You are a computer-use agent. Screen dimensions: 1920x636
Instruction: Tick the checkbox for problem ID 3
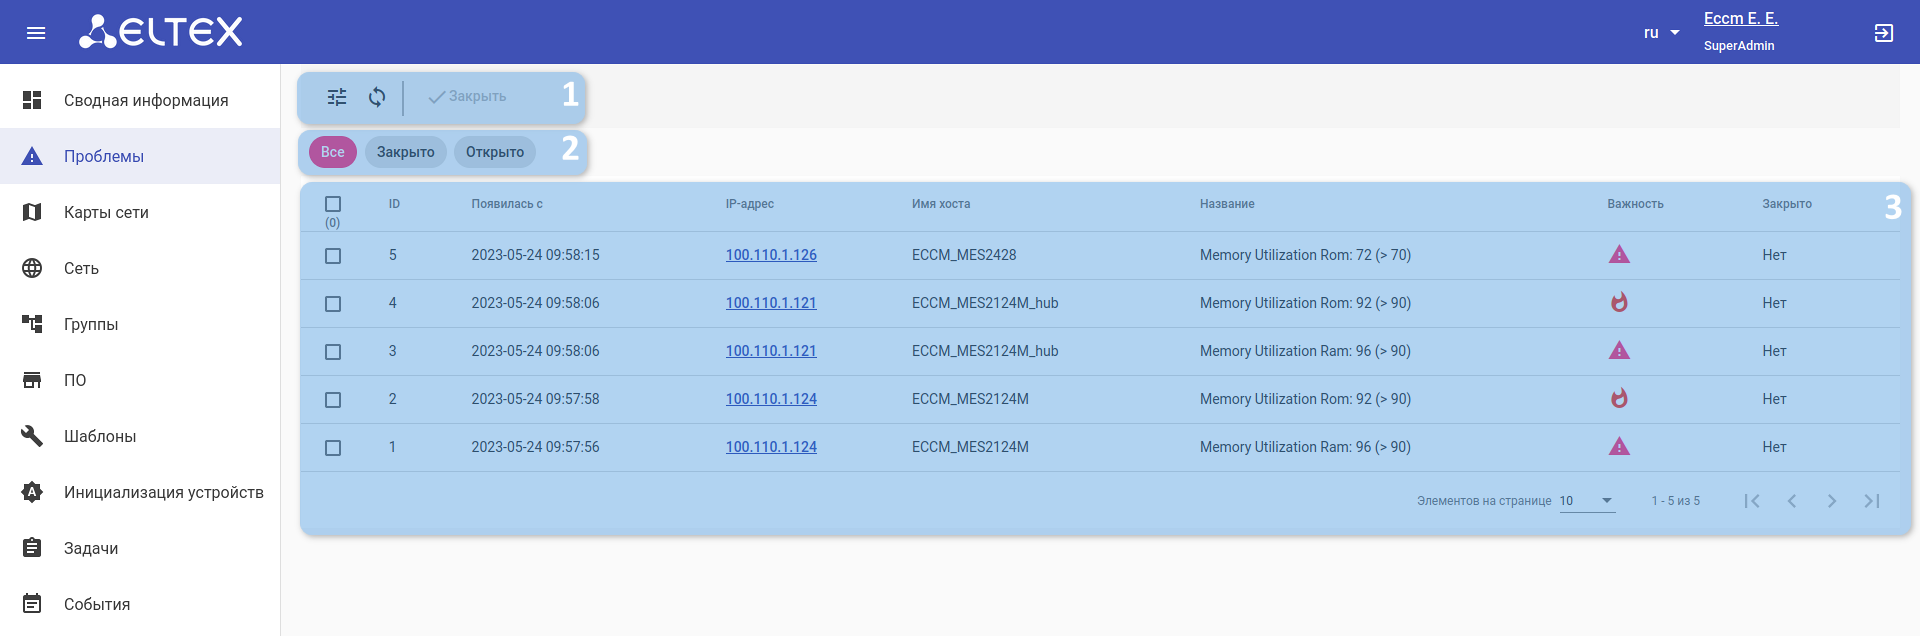coord(333,352)
